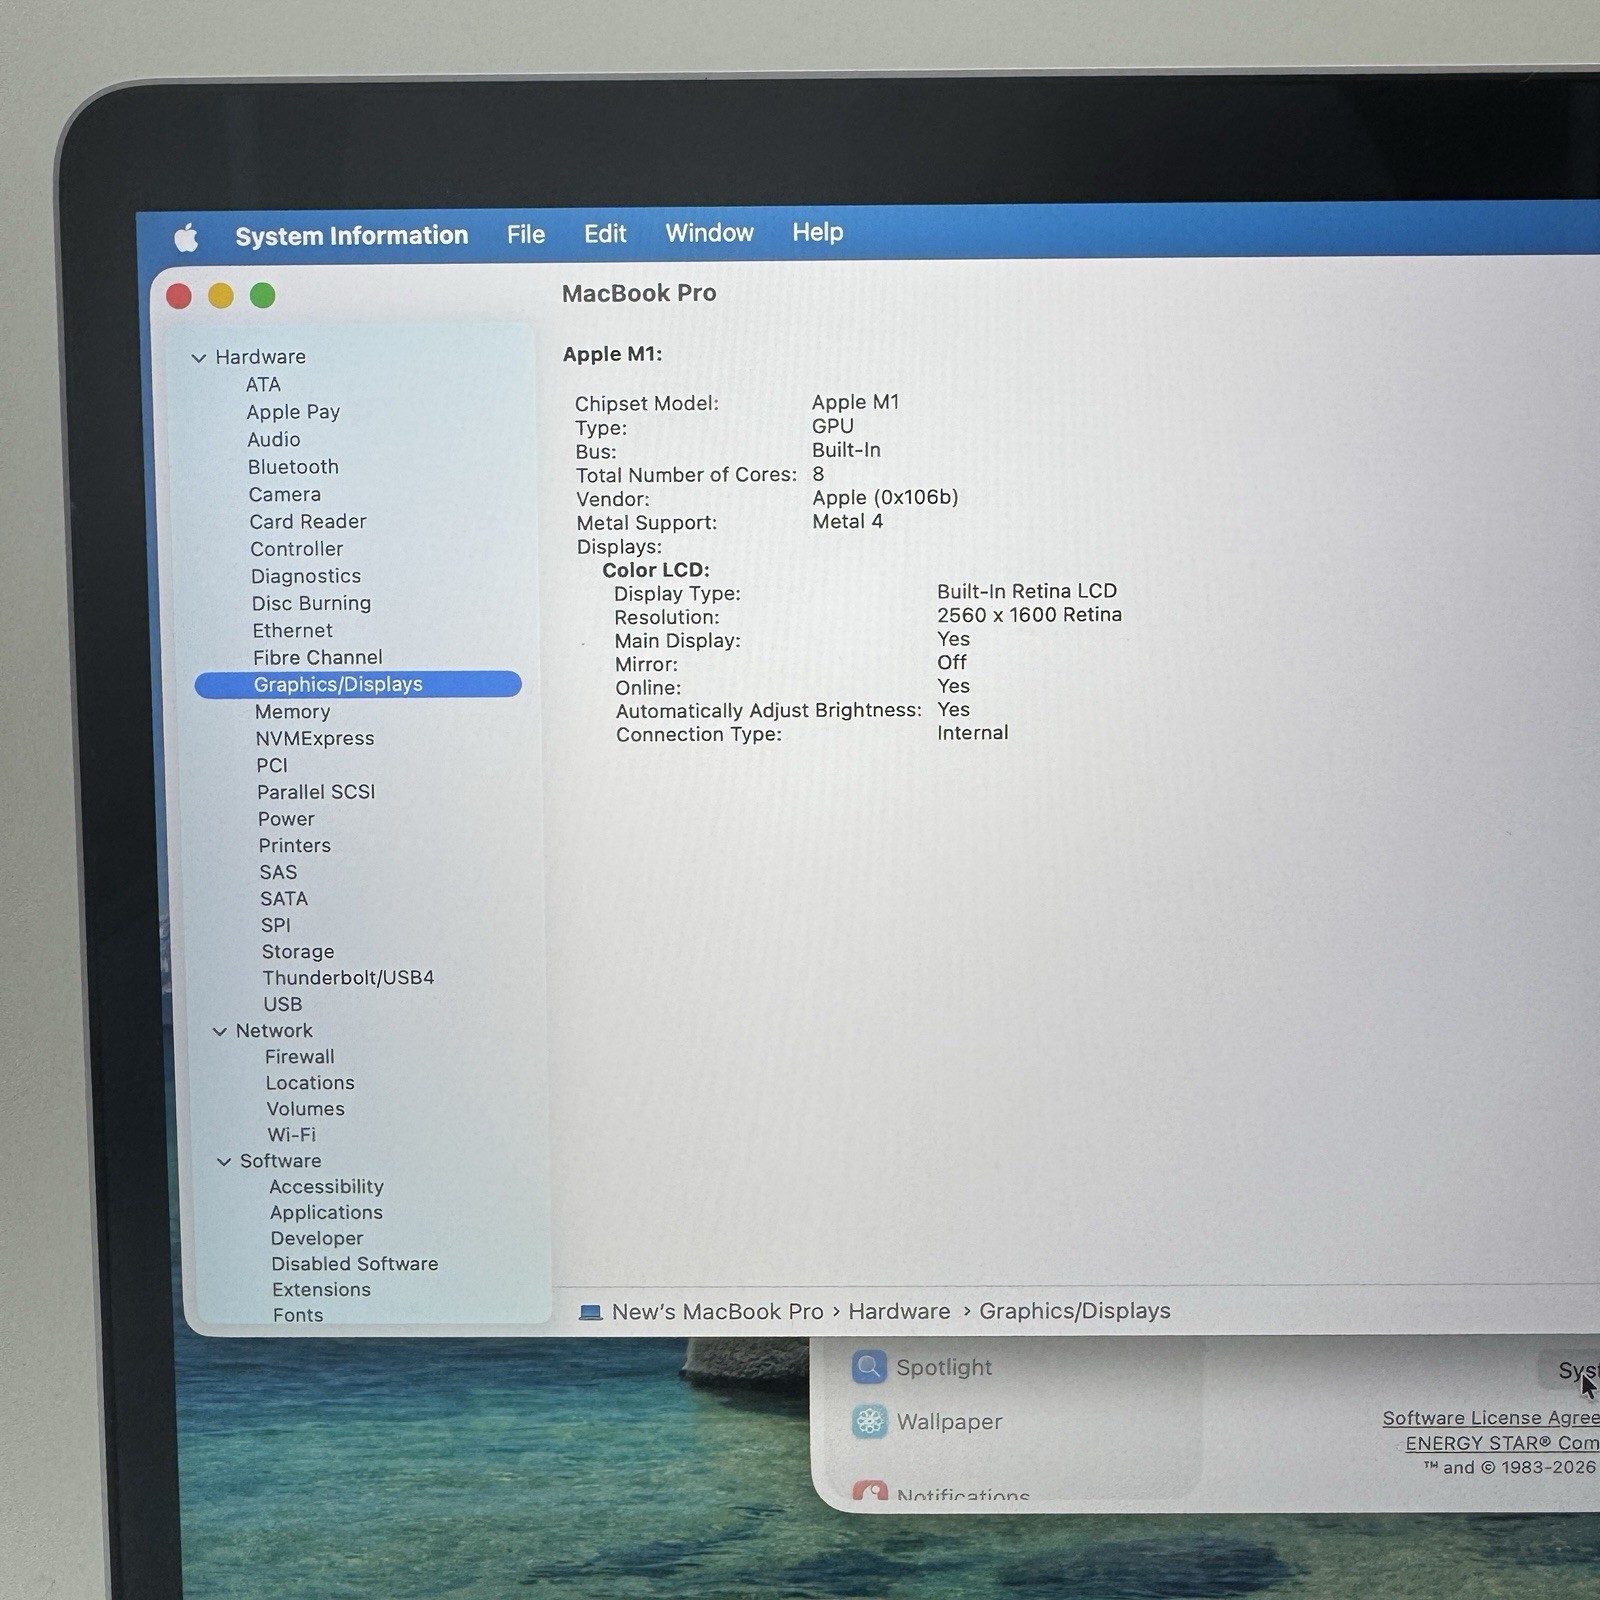Click Hardware in the path bar
This screenshot has height=1600, width=1600.
[x=900, y=1311]
